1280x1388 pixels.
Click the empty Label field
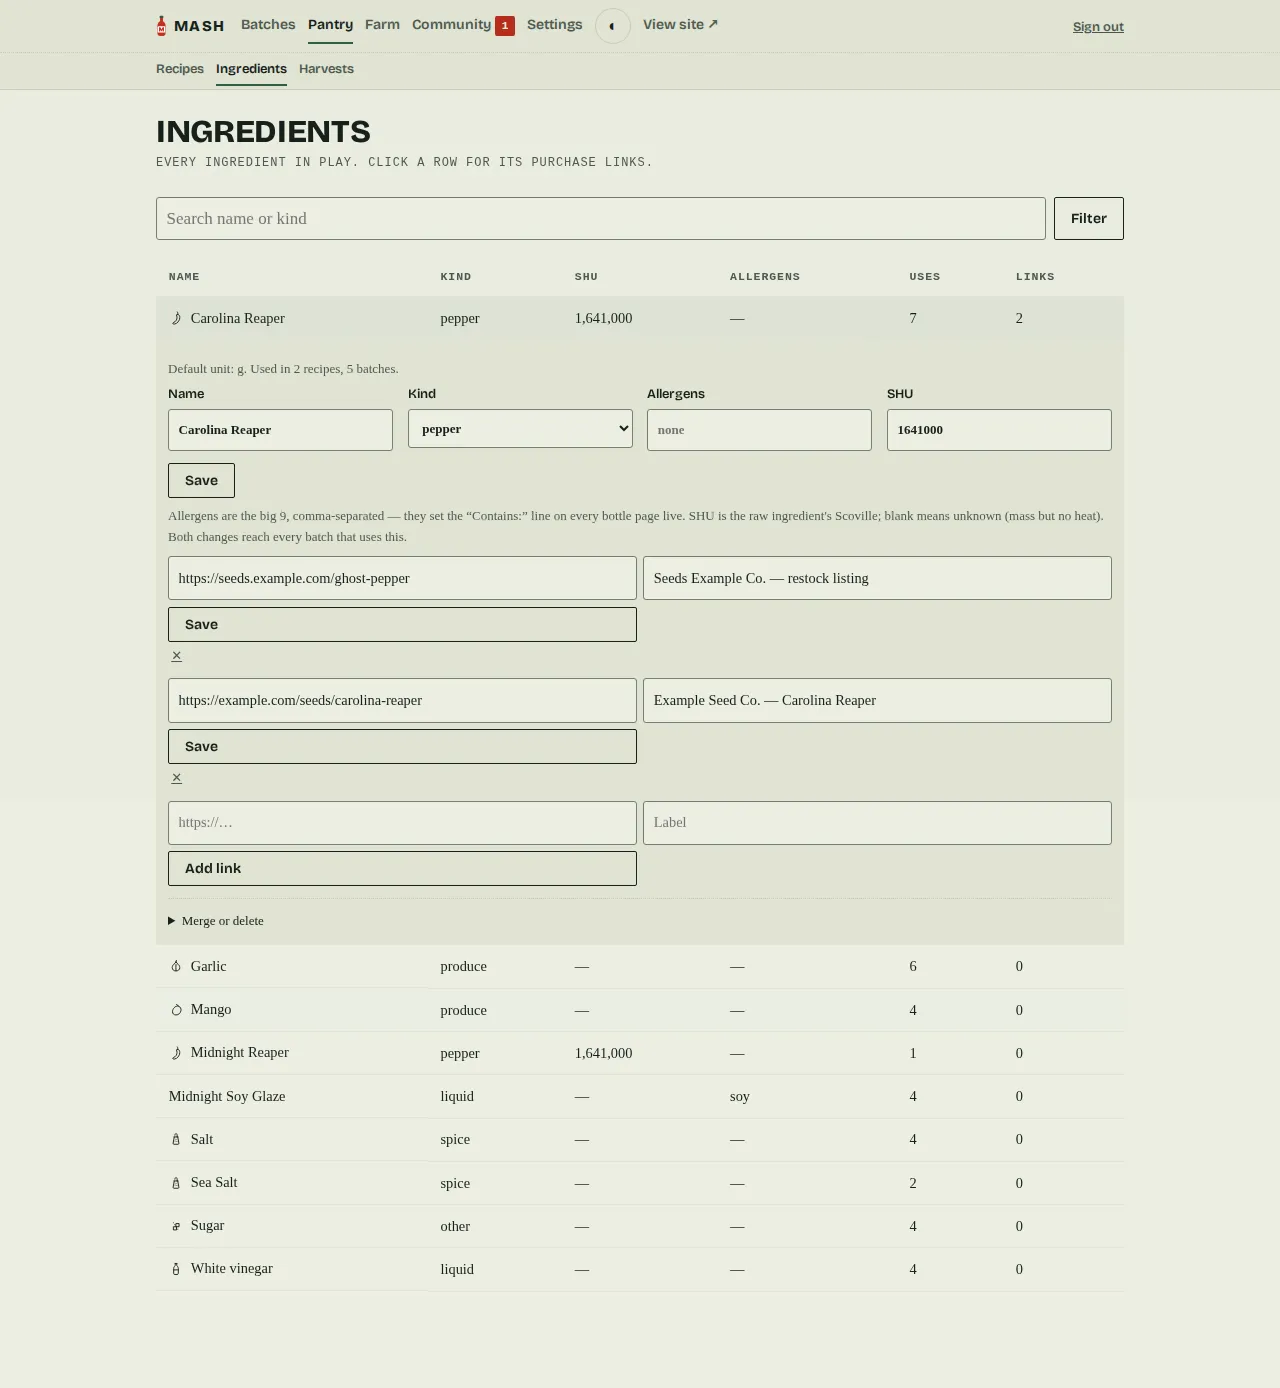[877, 823]
